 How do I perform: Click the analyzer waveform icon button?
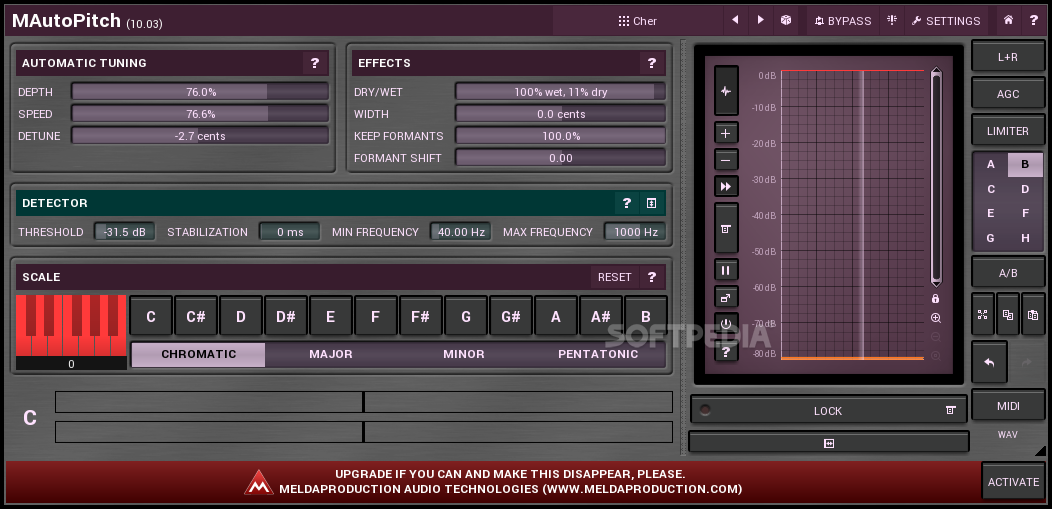[x=726, y=91]
